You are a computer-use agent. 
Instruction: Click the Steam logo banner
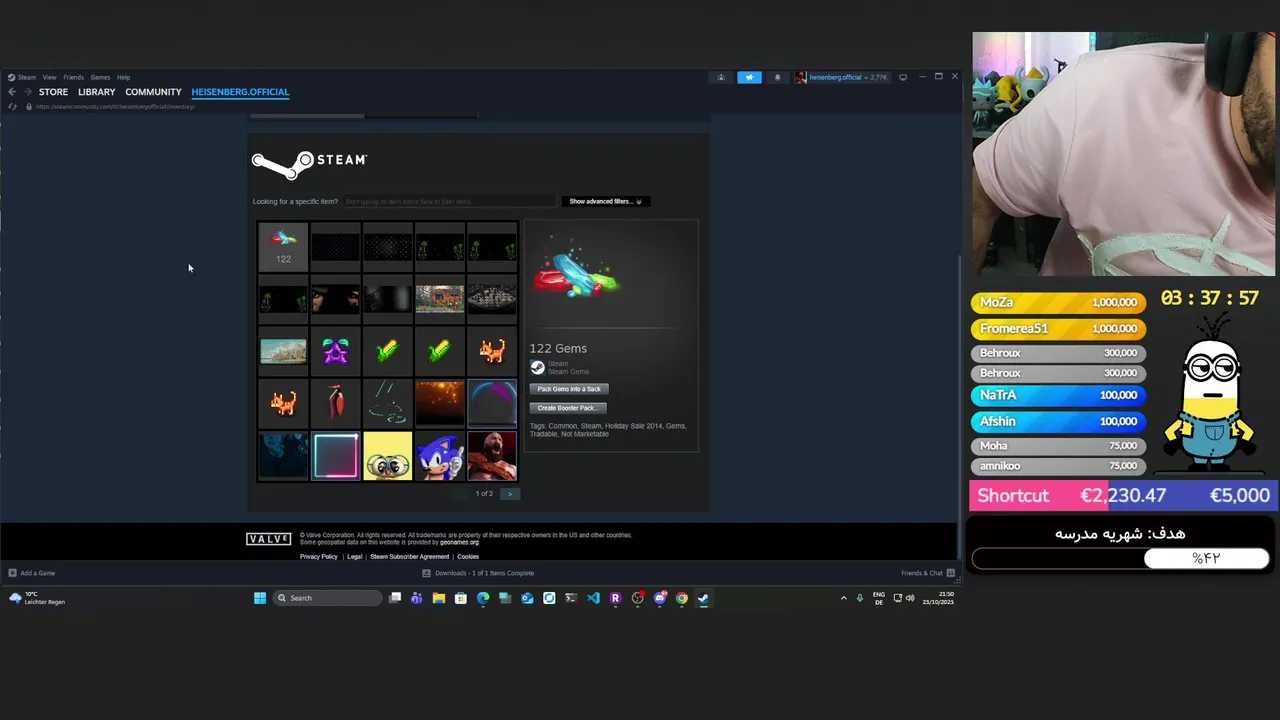(x=309, y=164)
